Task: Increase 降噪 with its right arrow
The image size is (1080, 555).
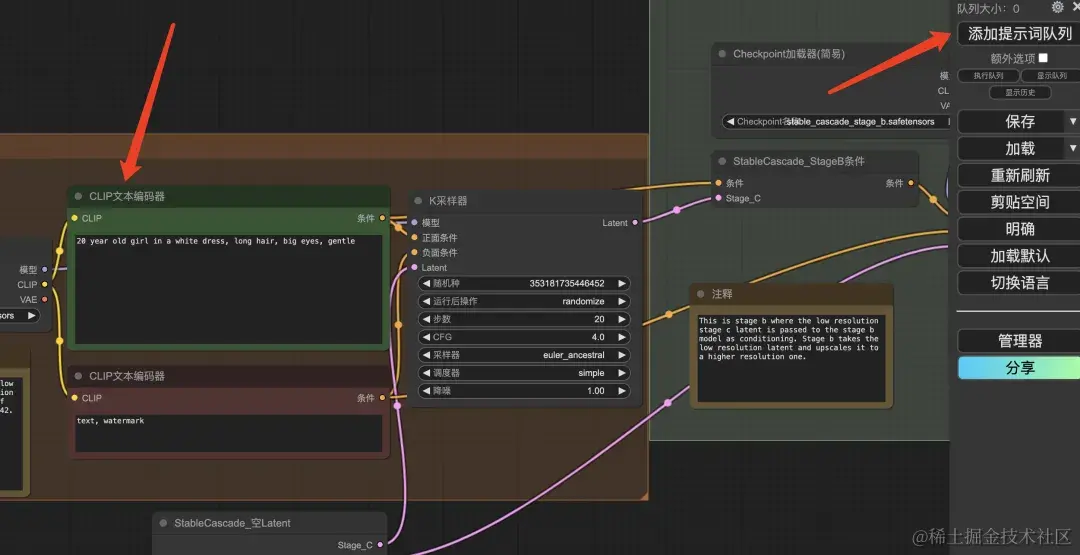Action: pyautogui.click(x=622, y=391)
